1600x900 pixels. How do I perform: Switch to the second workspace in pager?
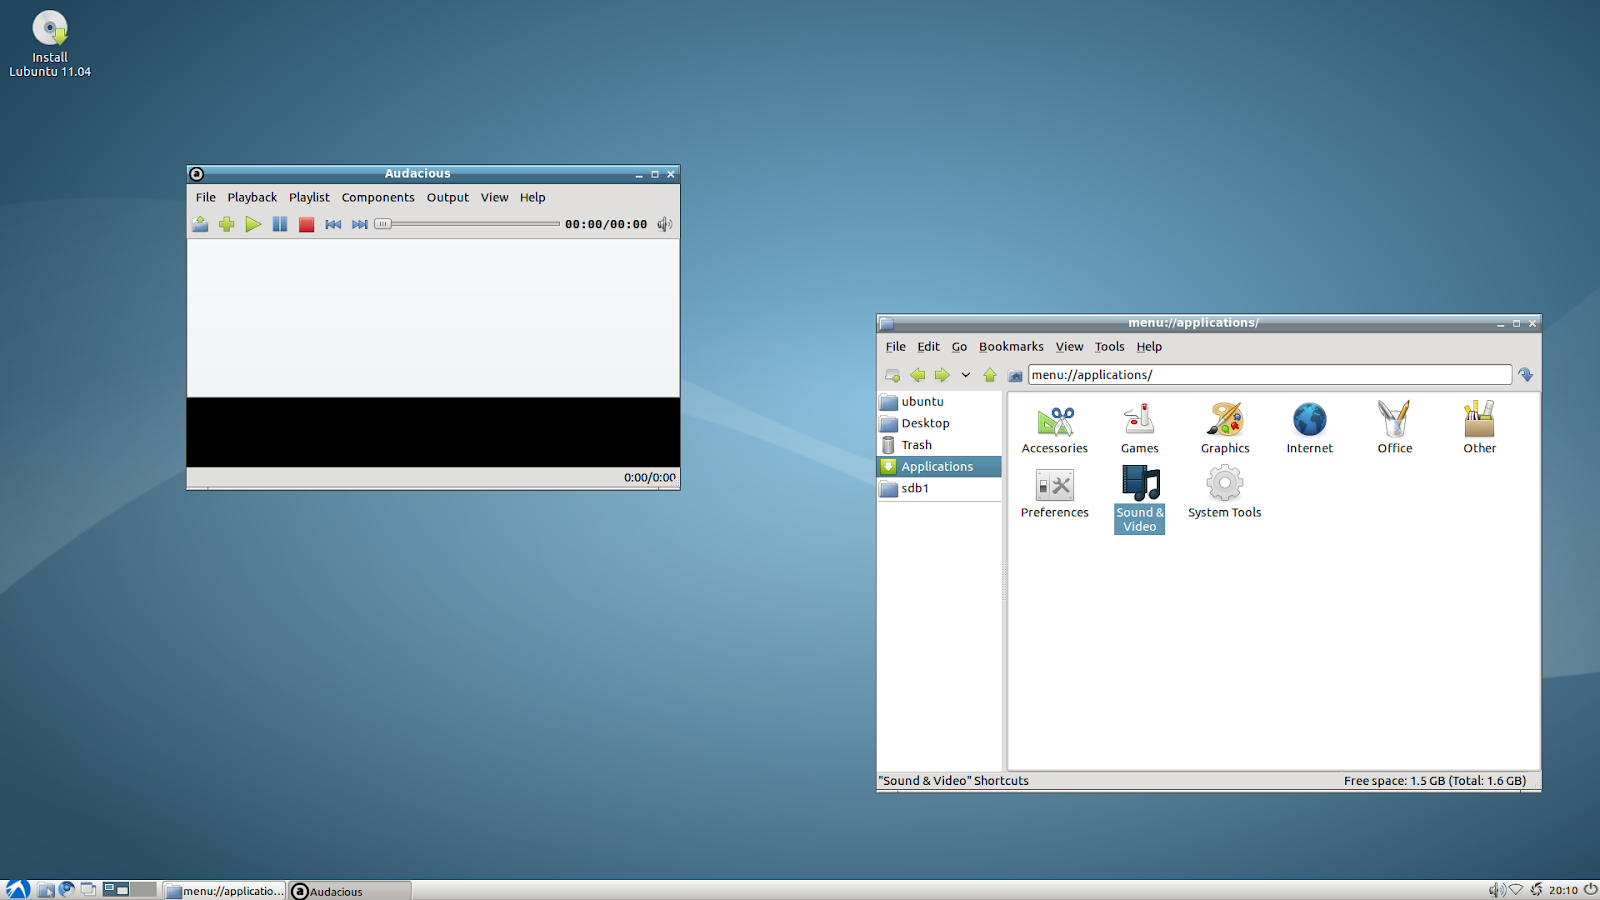144,889
